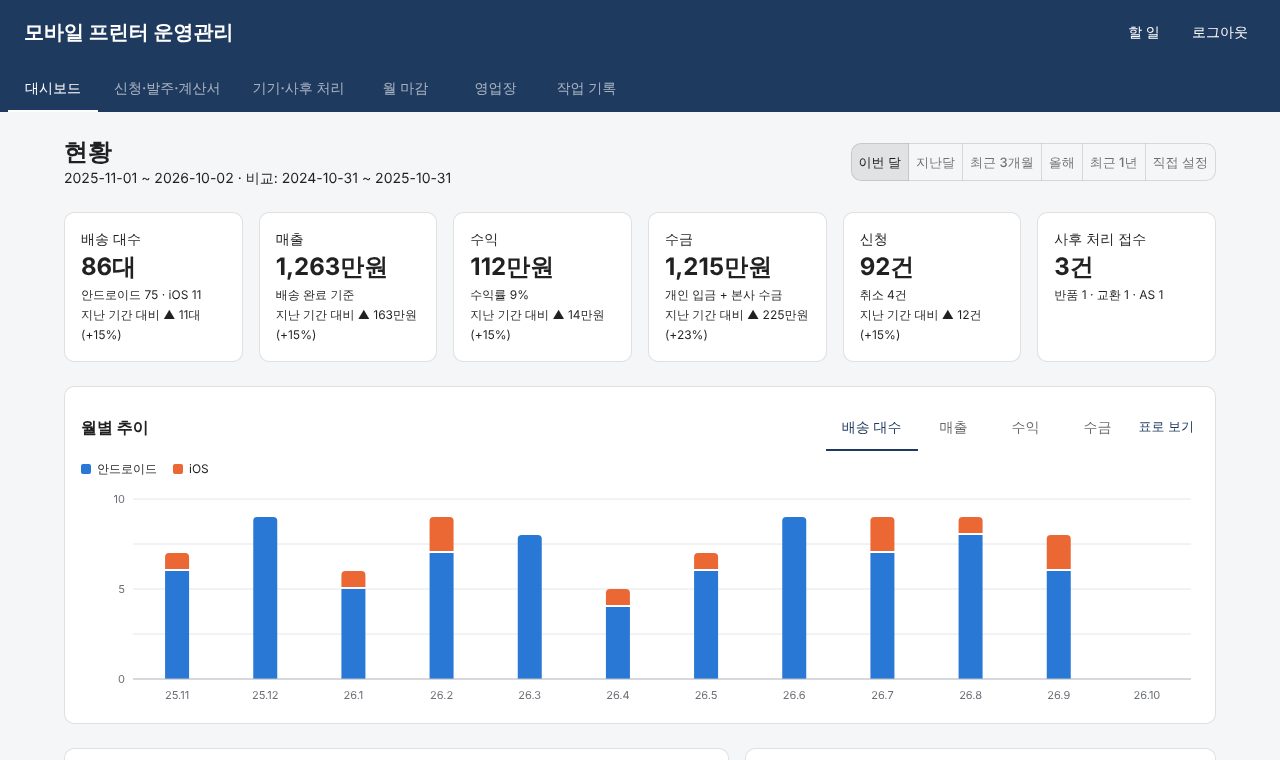Pick the 최근 1년 period

coord(1114,162)
